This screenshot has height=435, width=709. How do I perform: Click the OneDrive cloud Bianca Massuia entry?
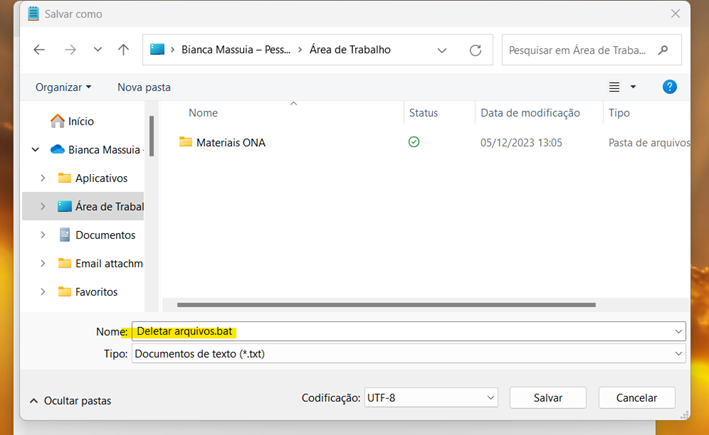(x=59, y=150)
